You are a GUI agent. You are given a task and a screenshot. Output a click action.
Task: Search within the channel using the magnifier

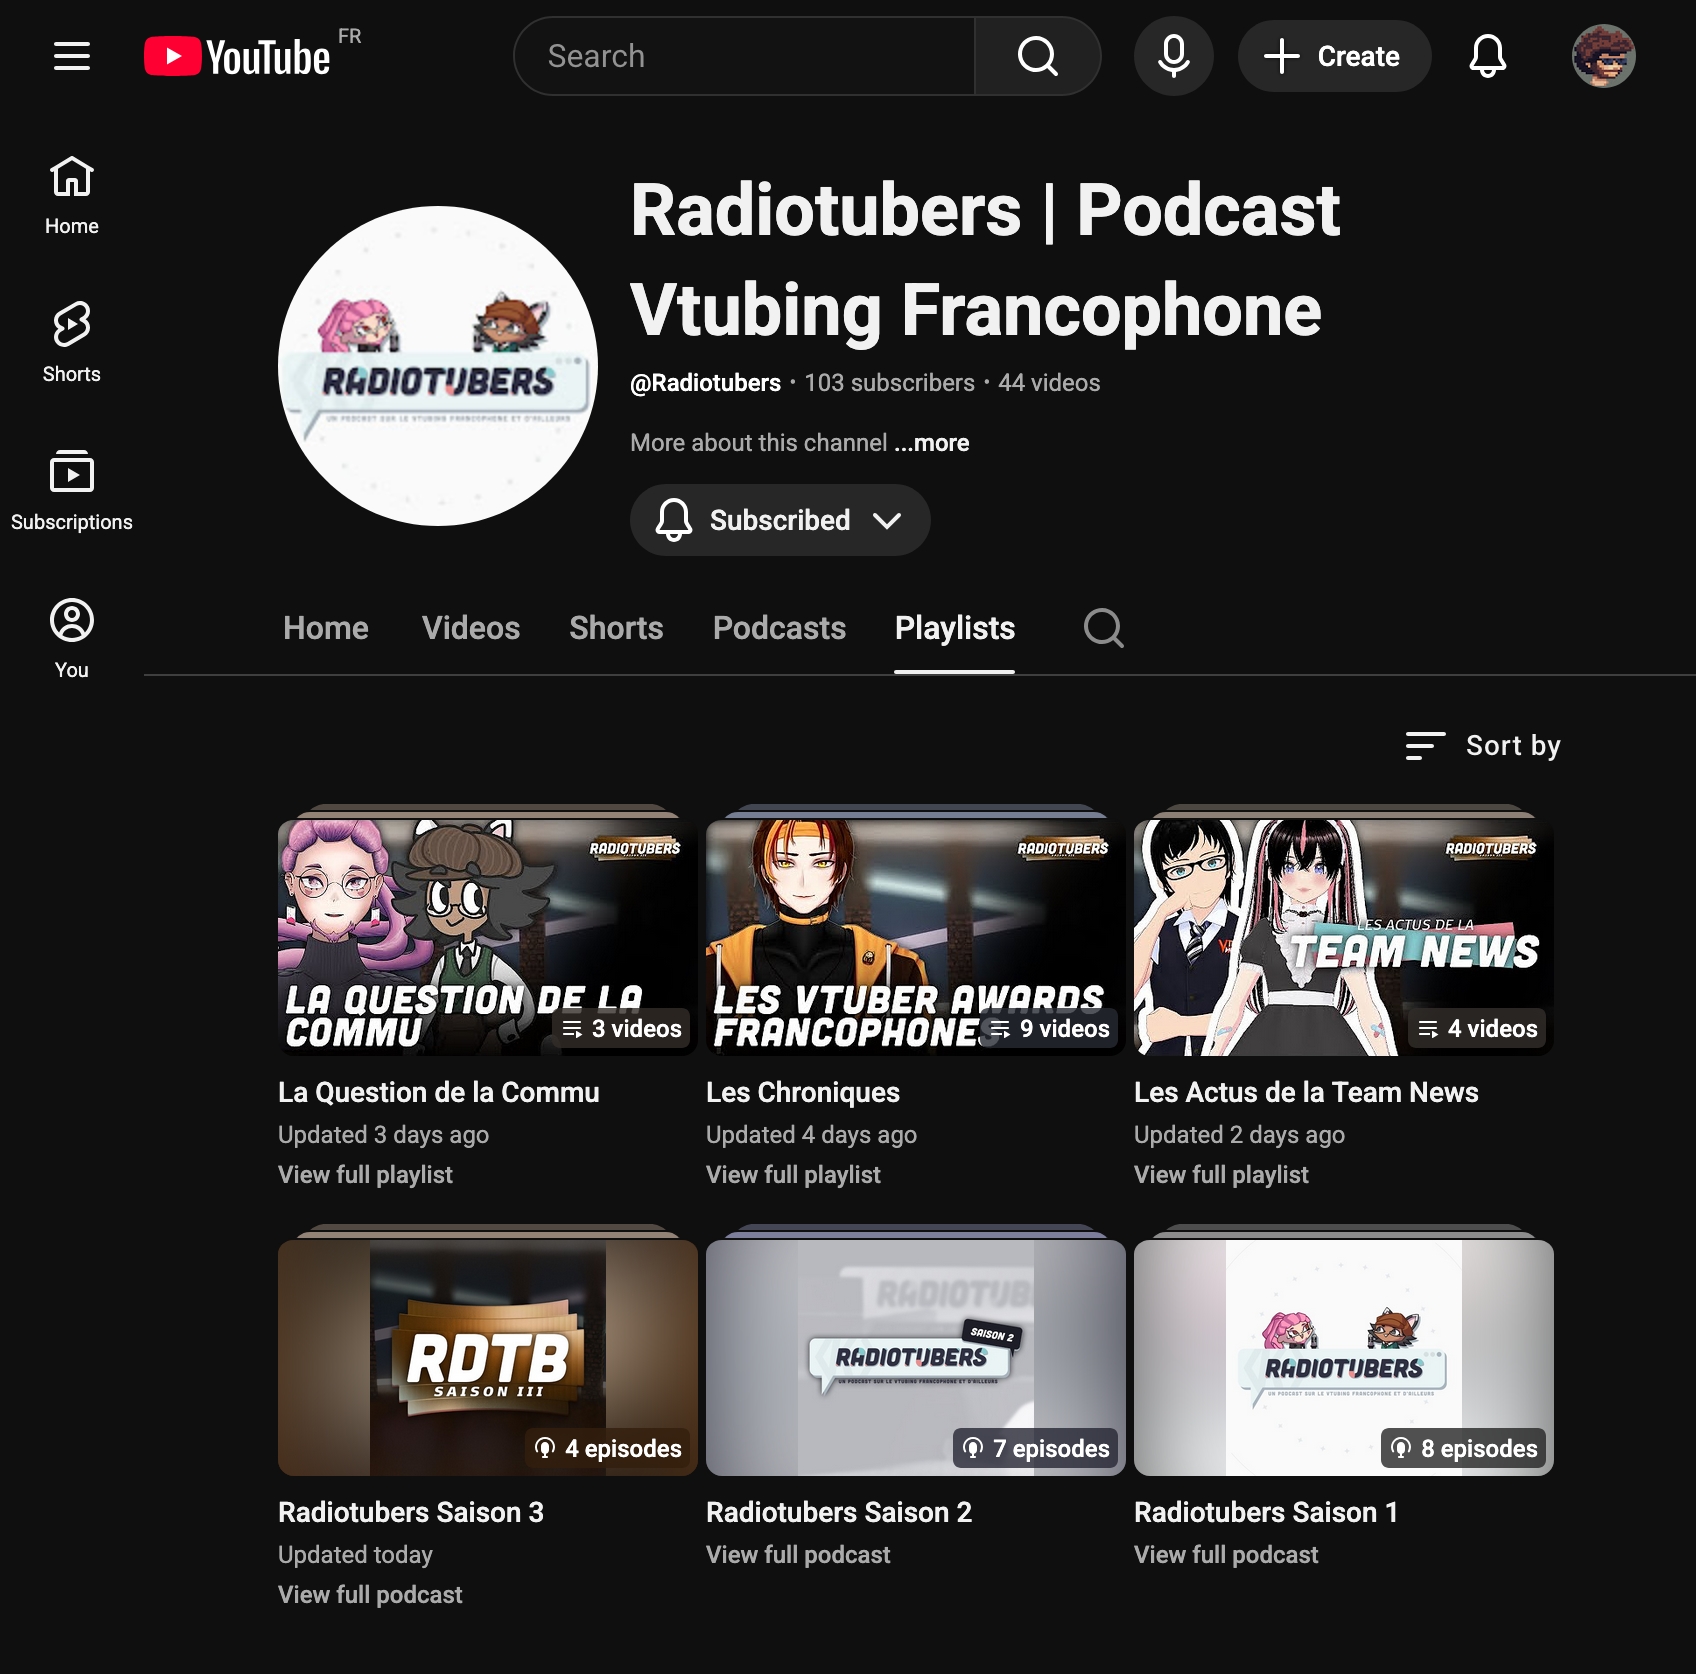(x=1103, y=628)
